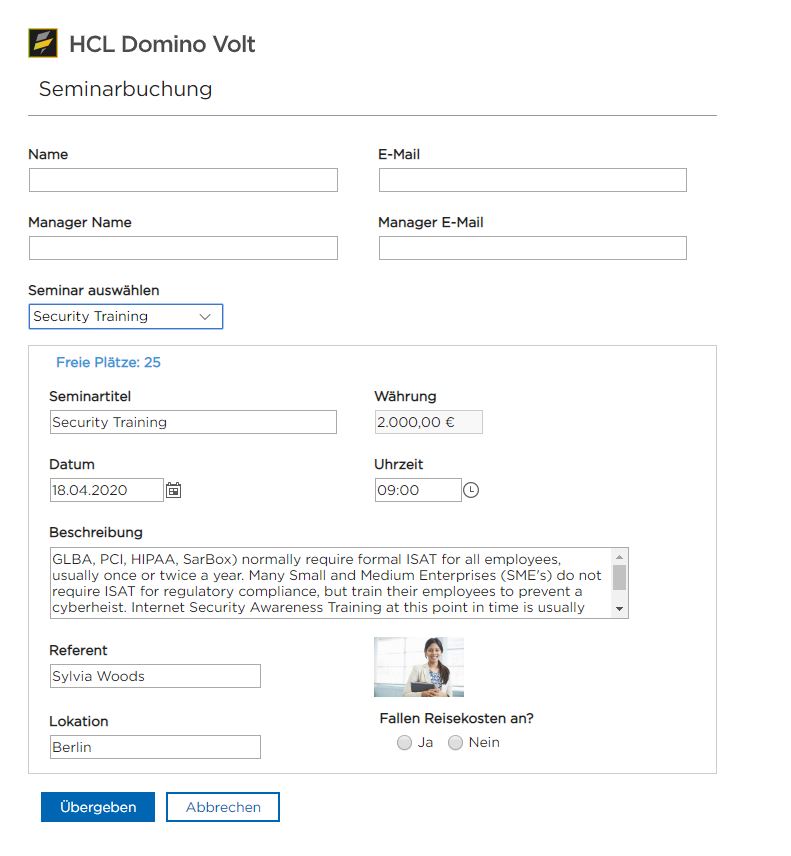Select Nein for Reisekosten
The width and height of the screenshot is (791, 856).
pyautogui.click(x=456, y=742)
